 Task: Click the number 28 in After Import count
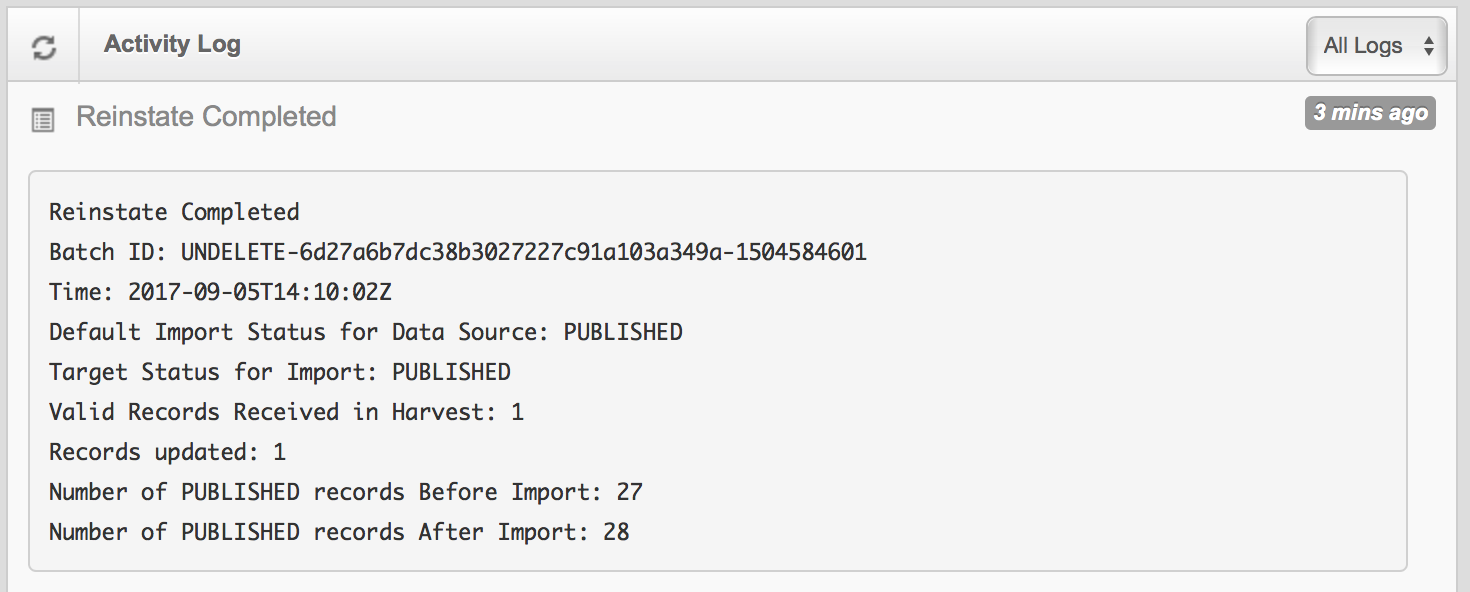616,532
